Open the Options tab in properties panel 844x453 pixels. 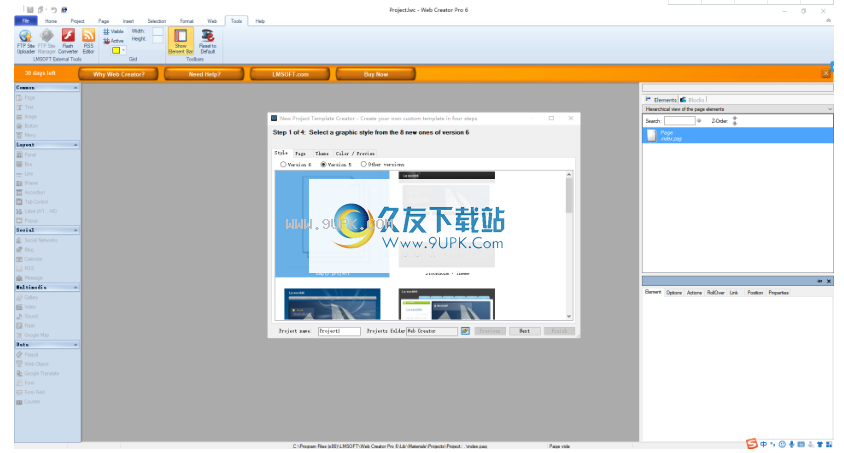pyautogui.click(x=673, y=293)
